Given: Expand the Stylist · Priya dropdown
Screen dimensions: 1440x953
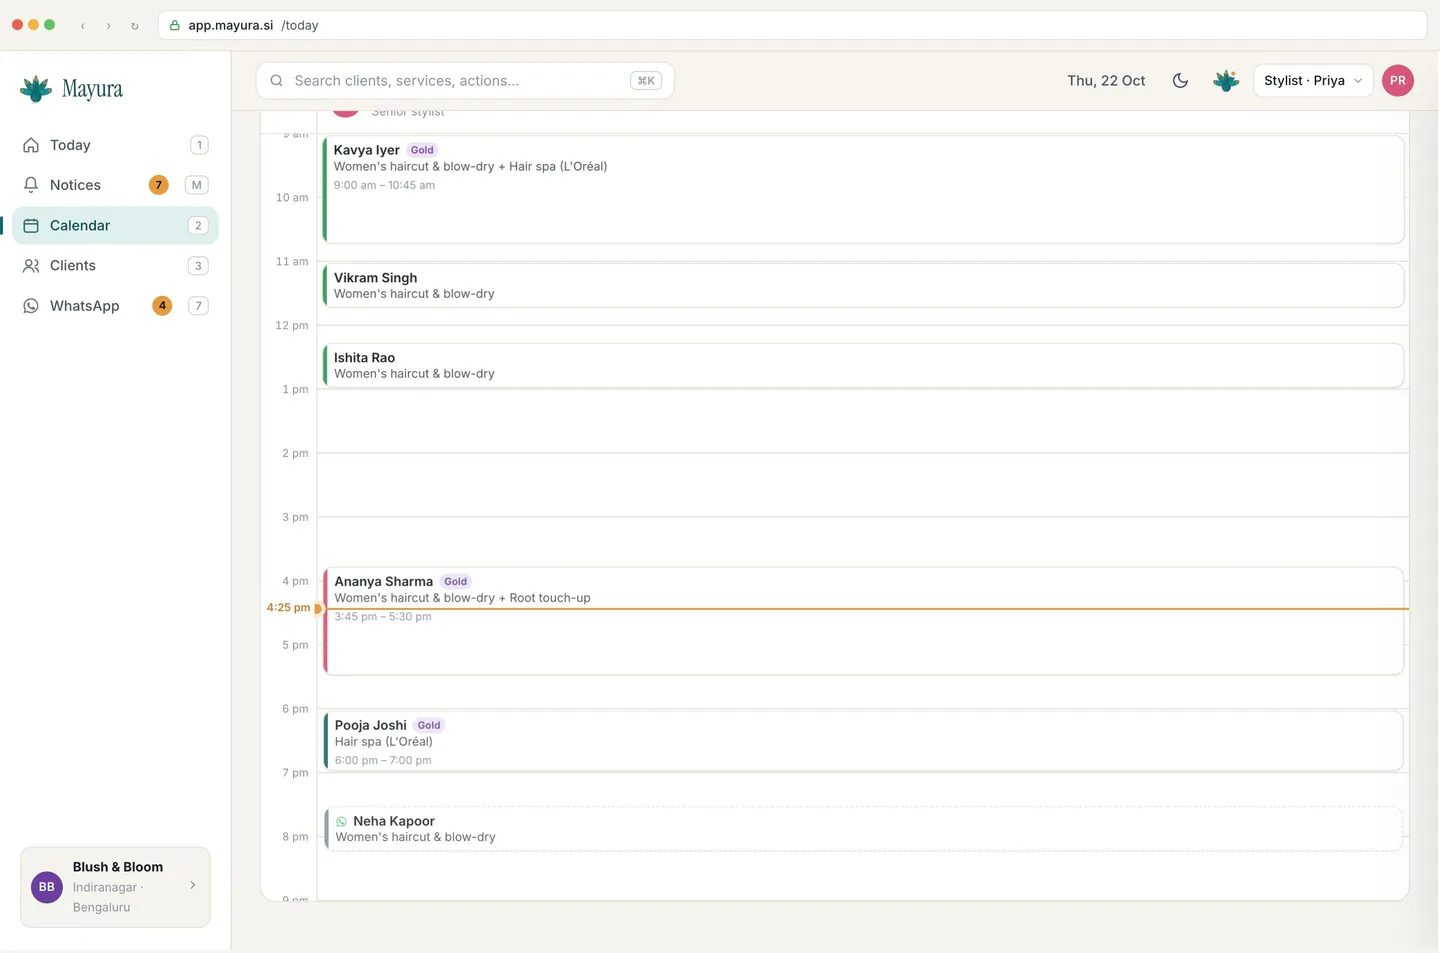Looking at the screenshot, I should coord(1312,81).
